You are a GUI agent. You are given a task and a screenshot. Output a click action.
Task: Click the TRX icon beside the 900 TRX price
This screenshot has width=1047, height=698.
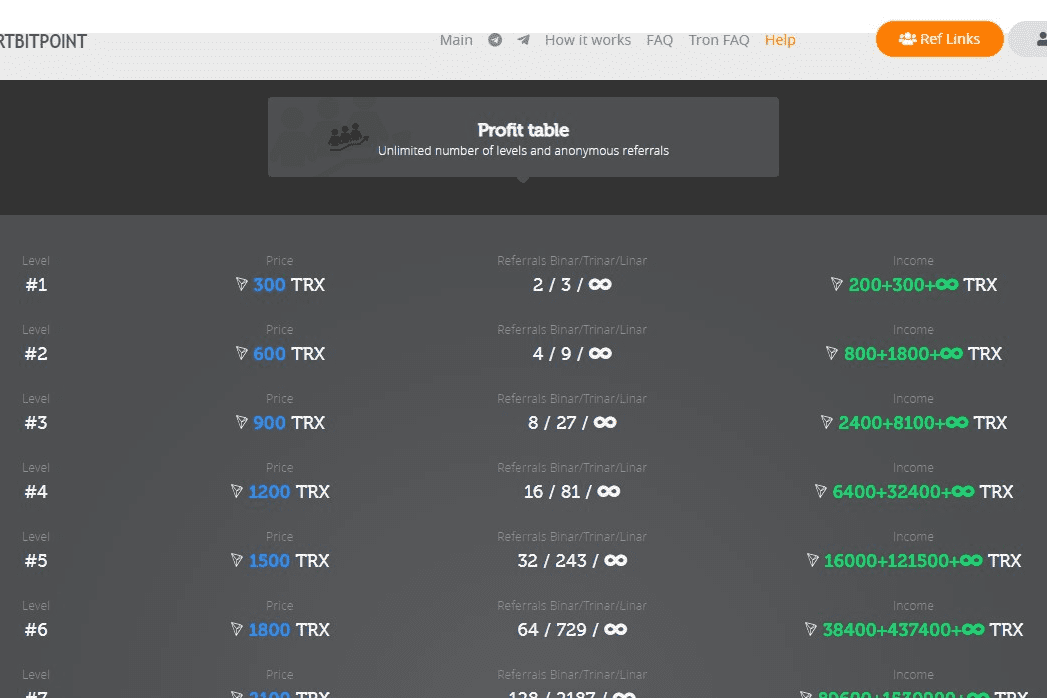[x=241, y=422]
